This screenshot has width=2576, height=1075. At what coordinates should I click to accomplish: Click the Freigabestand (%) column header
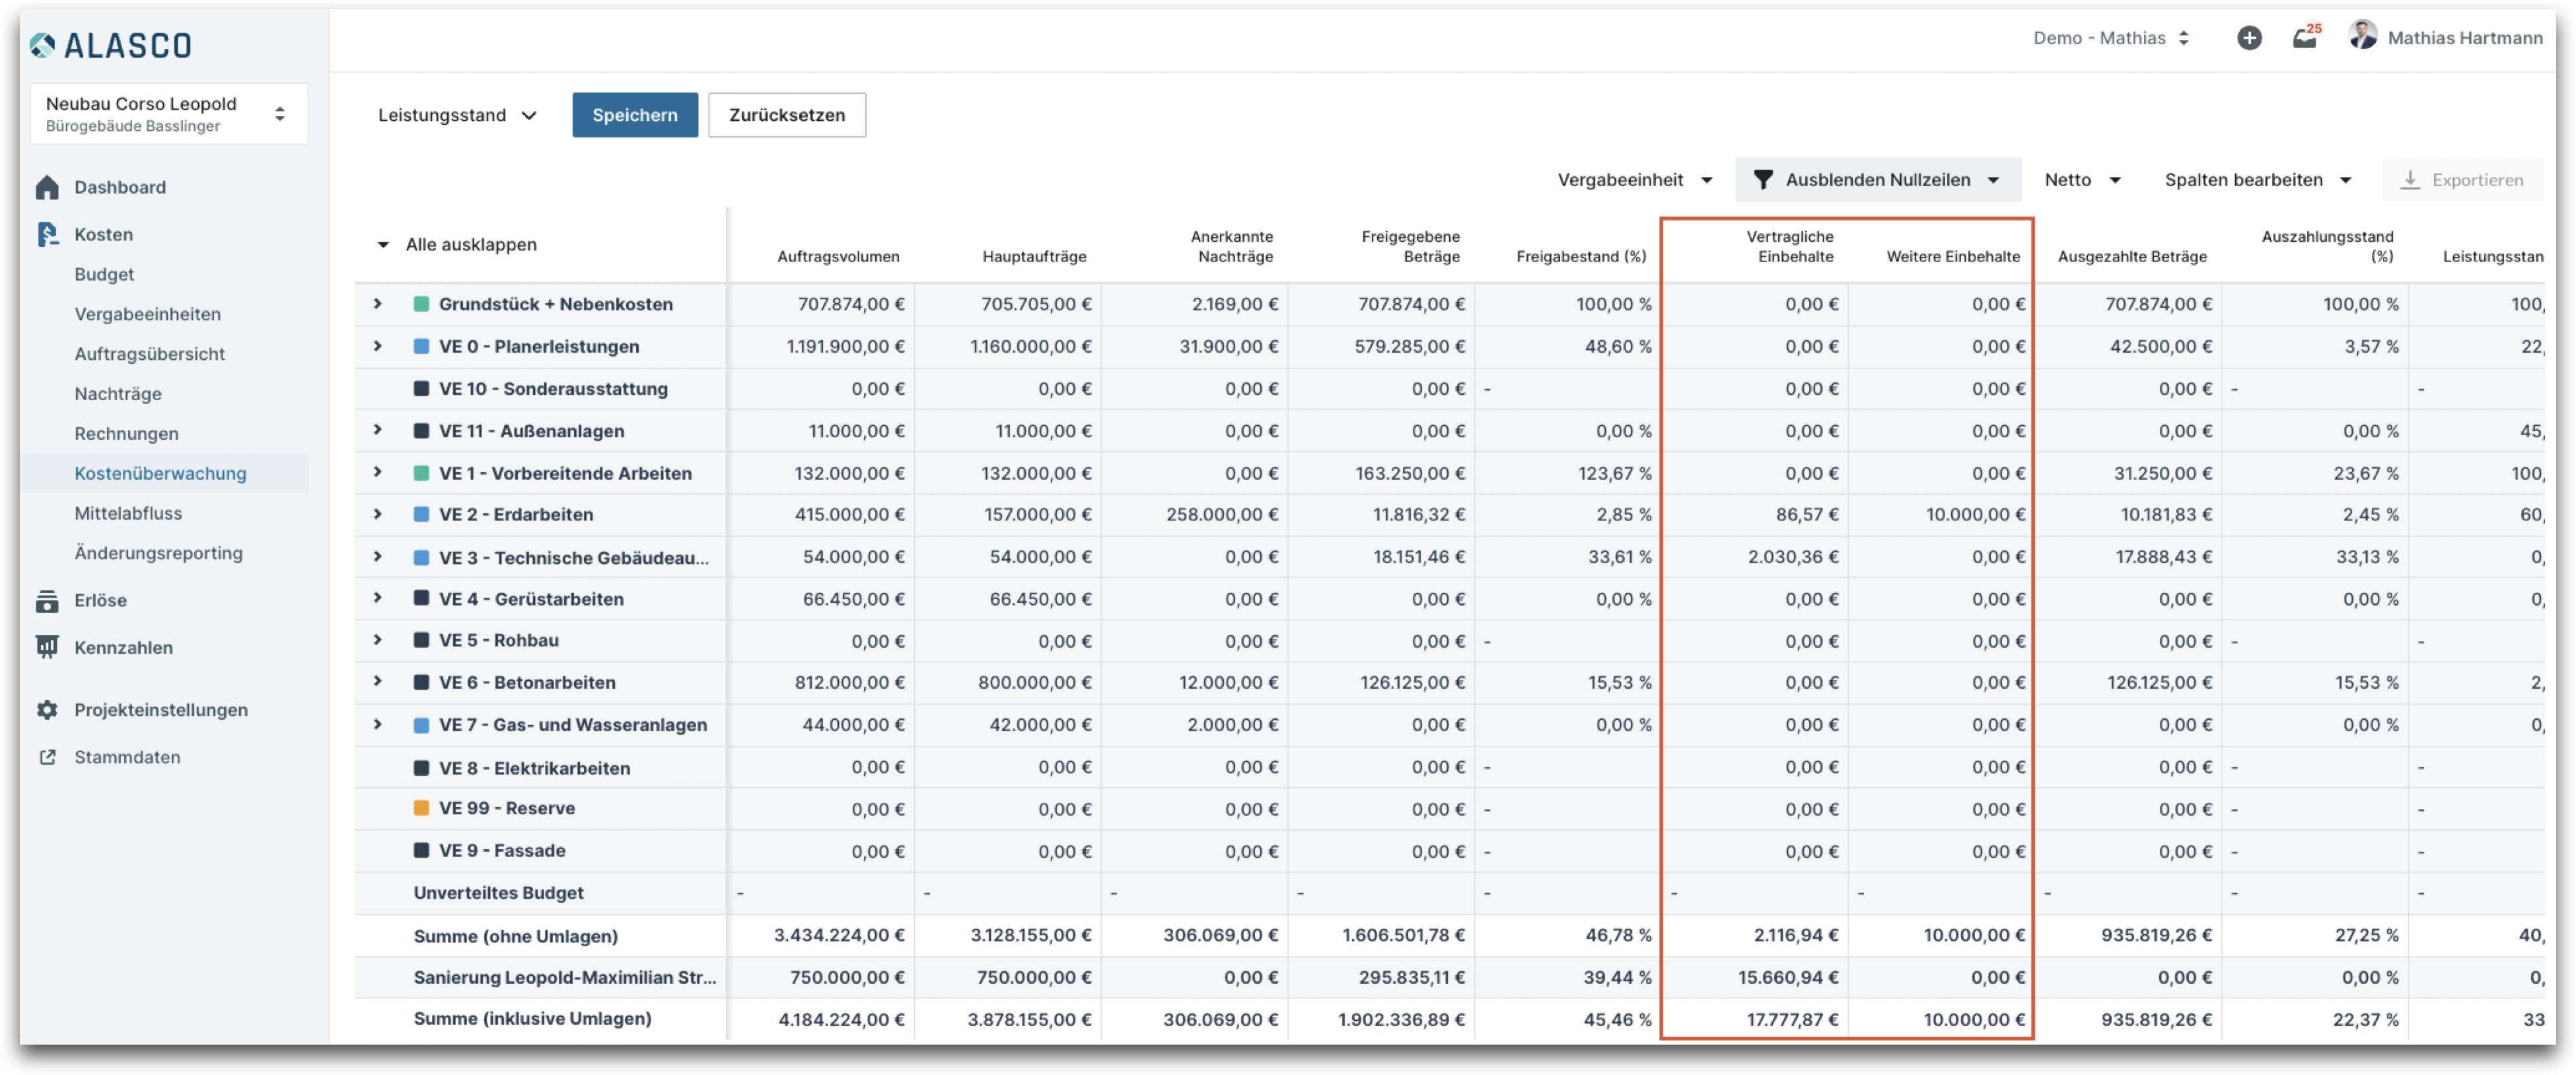[x=1581, y=257]
